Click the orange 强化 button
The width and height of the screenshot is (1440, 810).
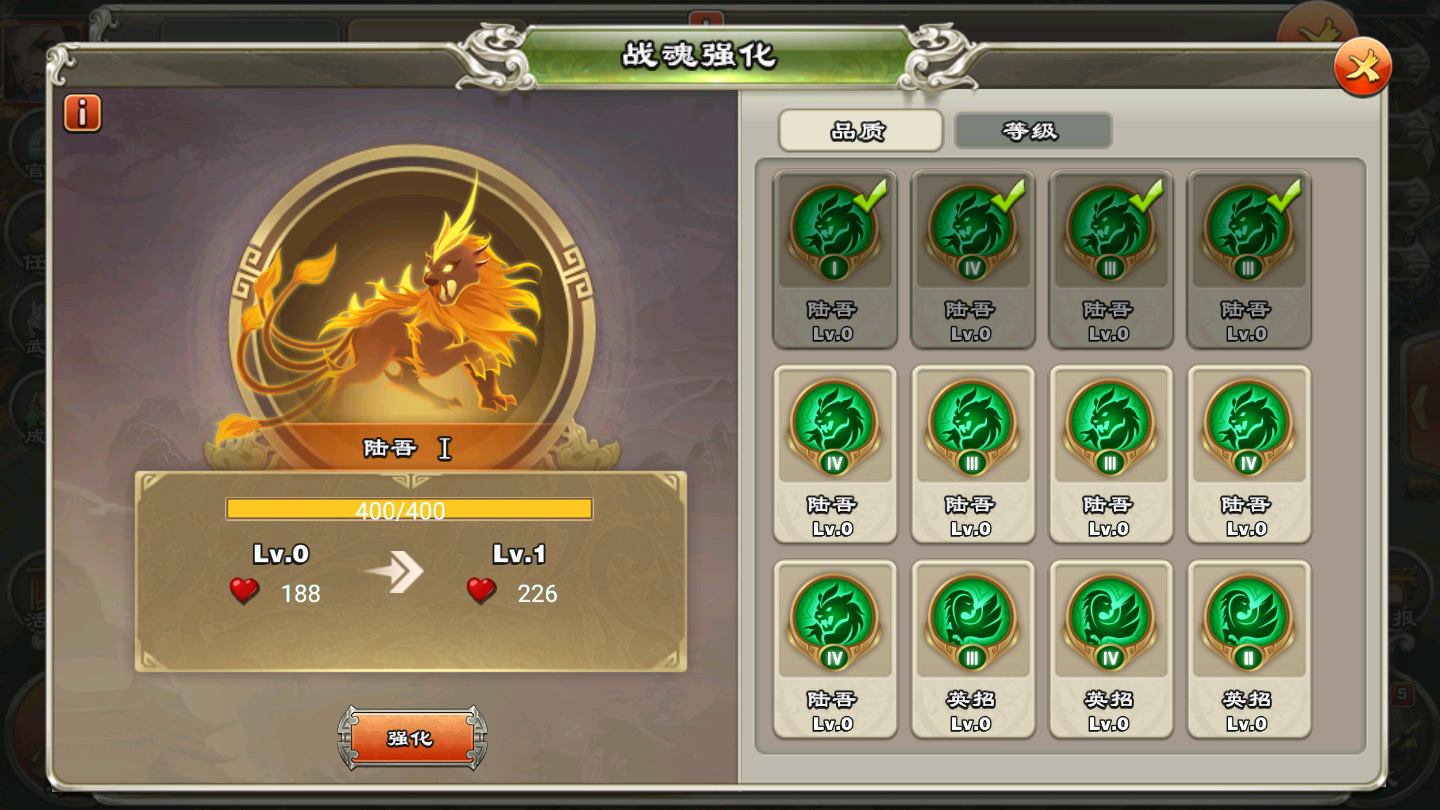coord(412,739)
